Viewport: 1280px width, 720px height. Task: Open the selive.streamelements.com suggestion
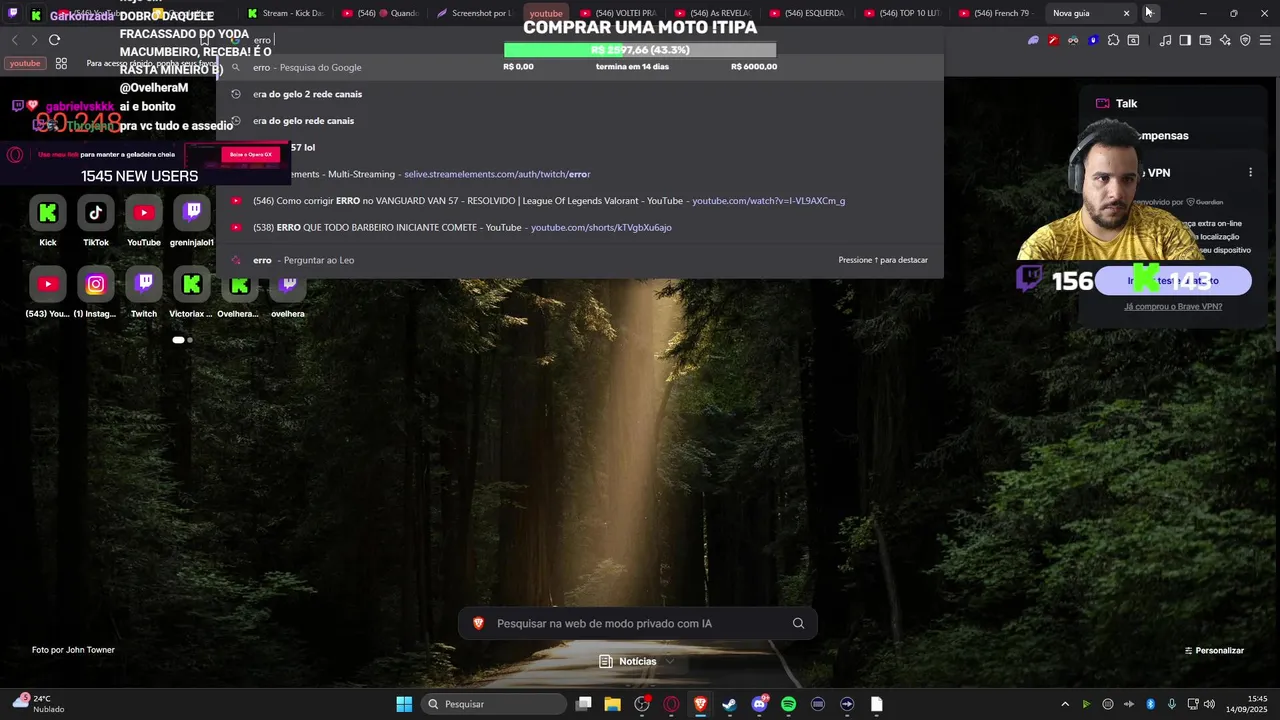(580, 174)
